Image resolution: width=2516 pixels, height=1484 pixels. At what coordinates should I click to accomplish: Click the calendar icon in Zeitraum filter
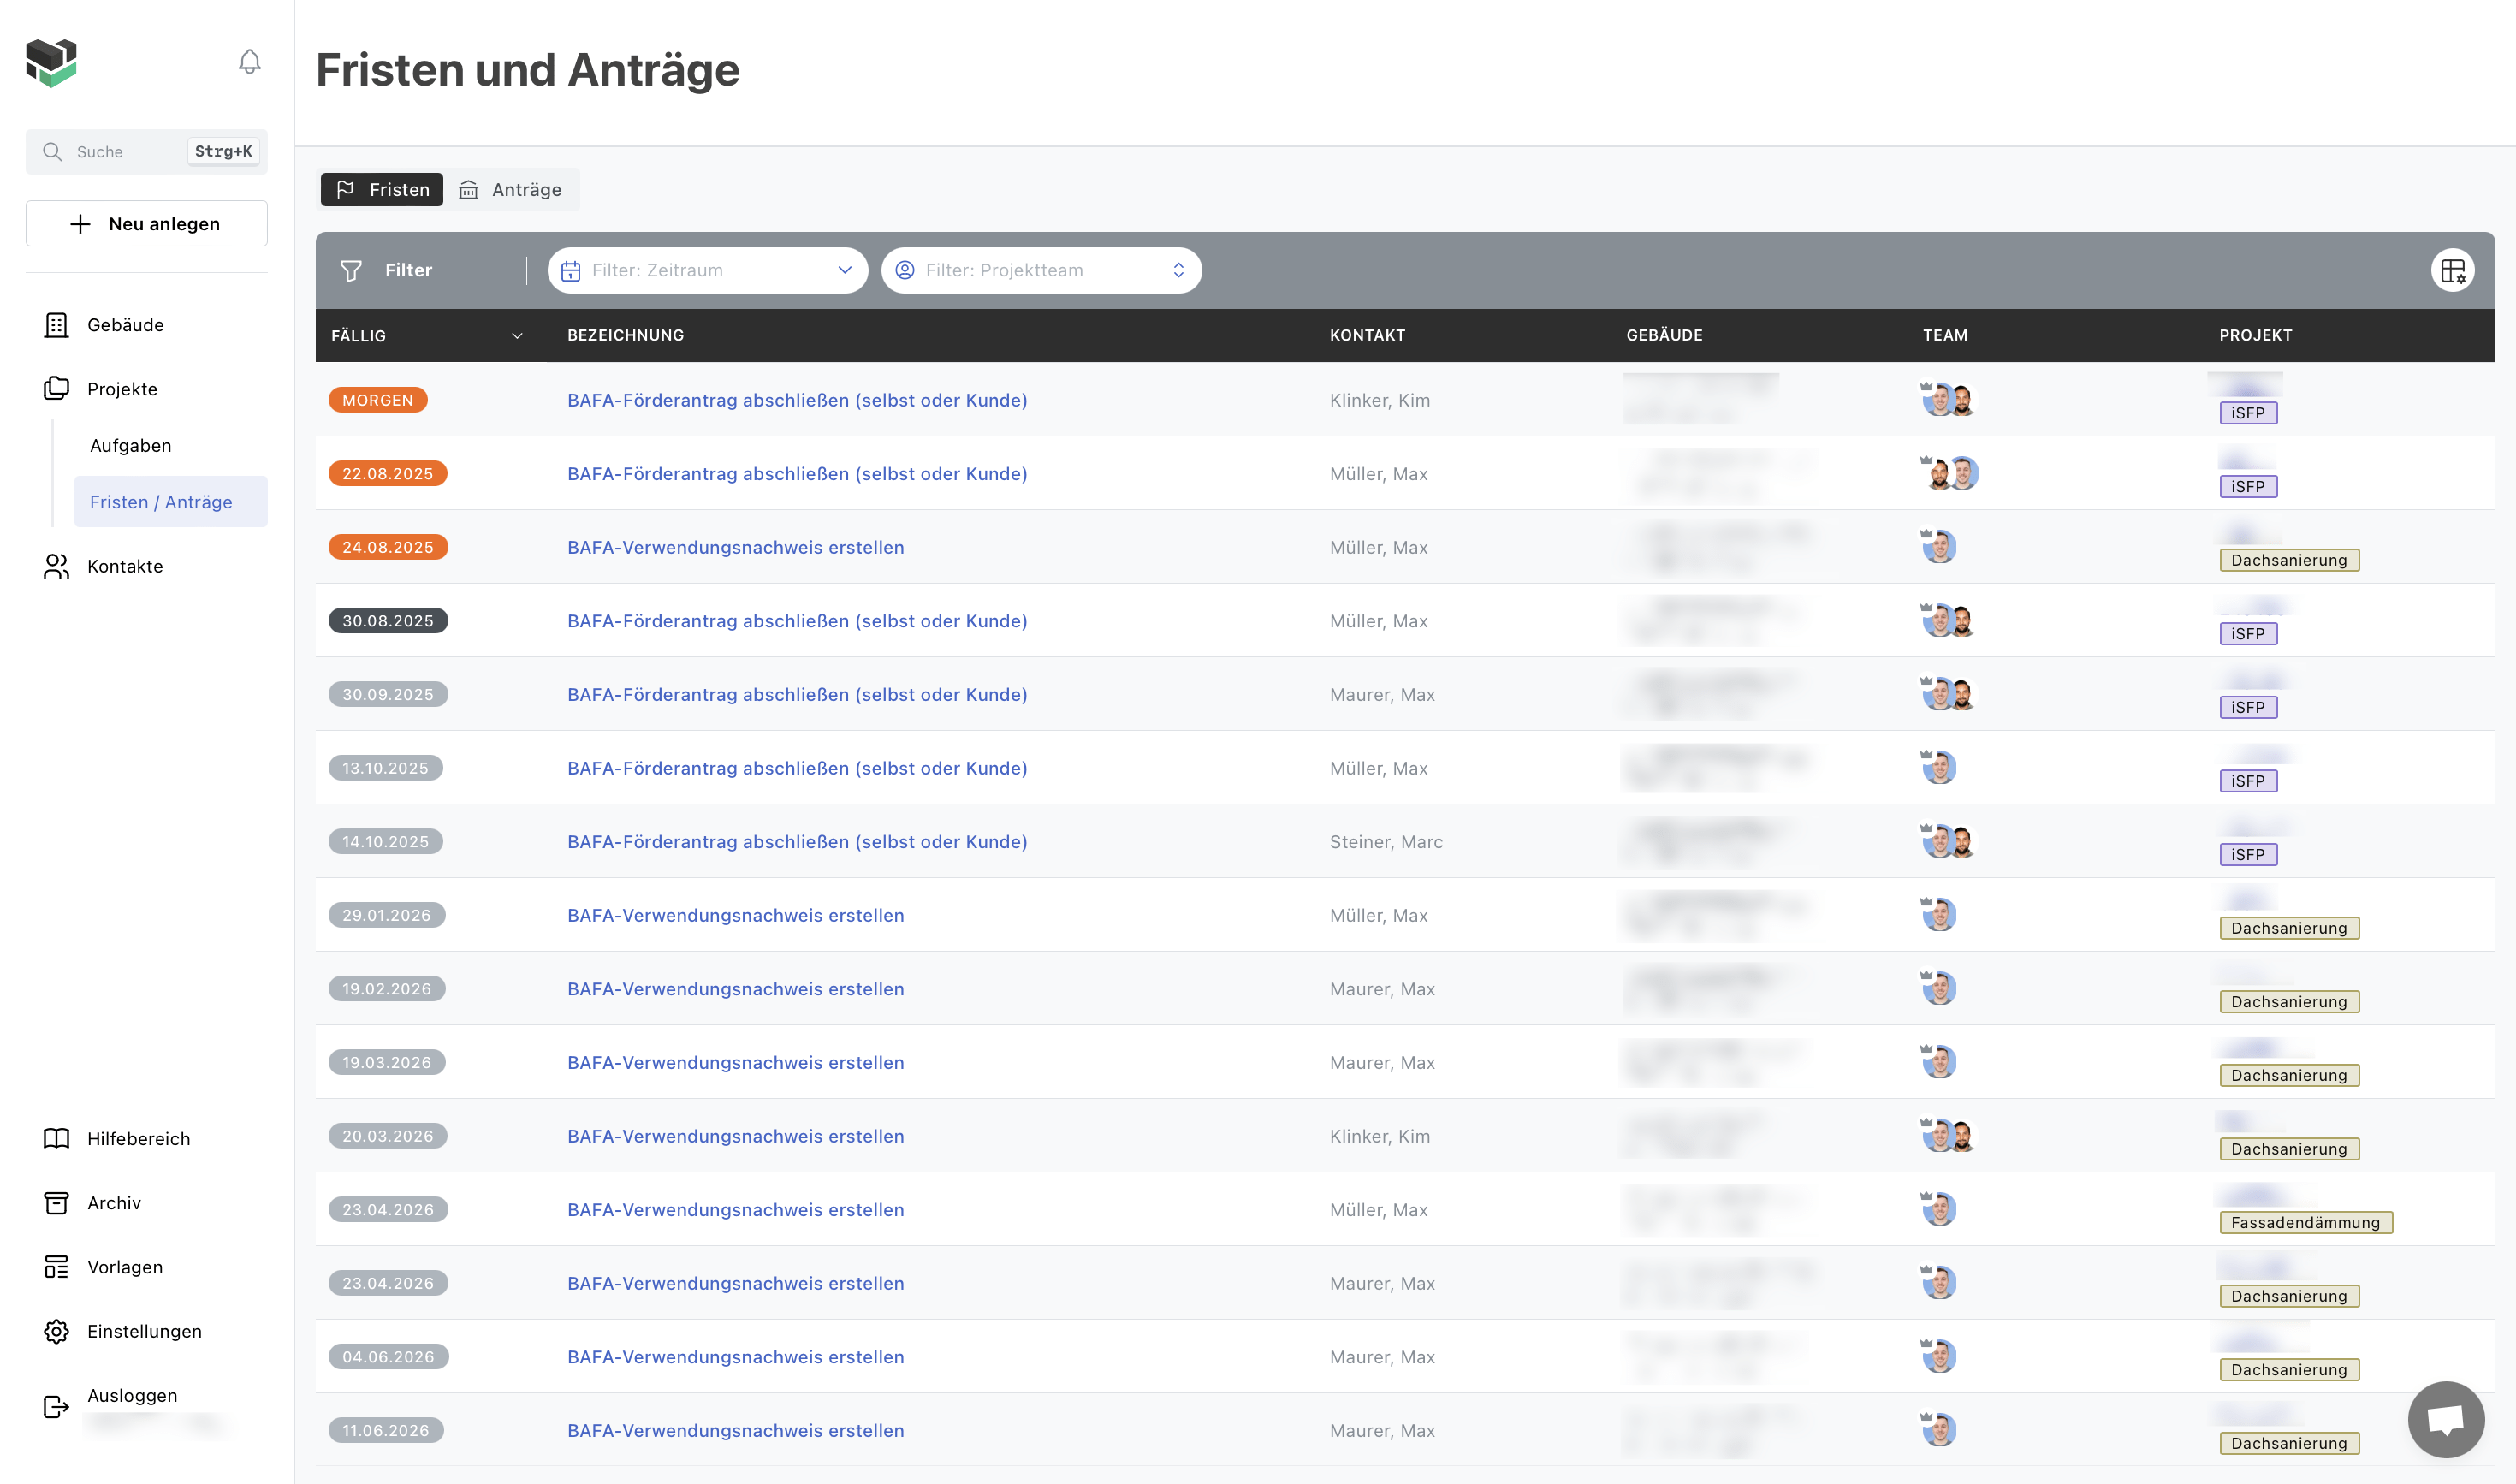(x=570, y=270)
